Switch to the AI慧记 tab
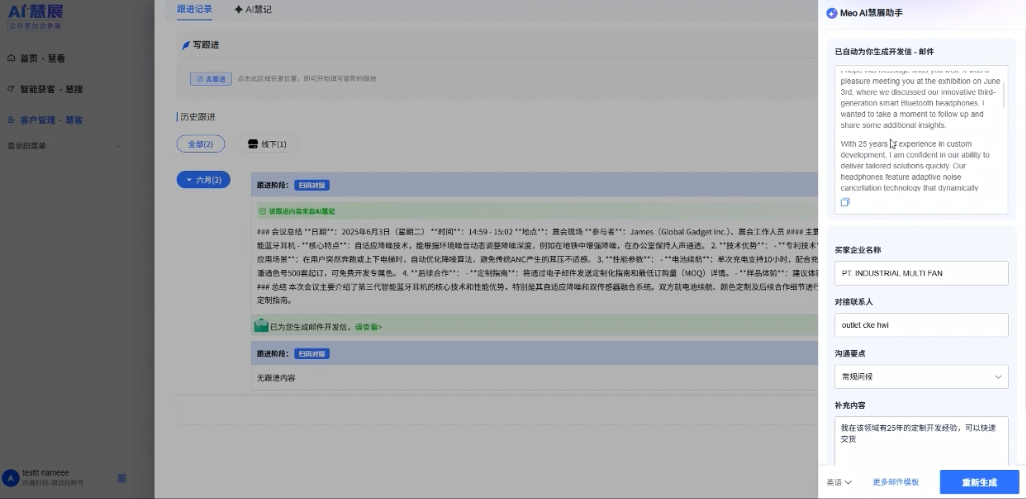This screenshot has height=499, width=1026. pos(252,9)
